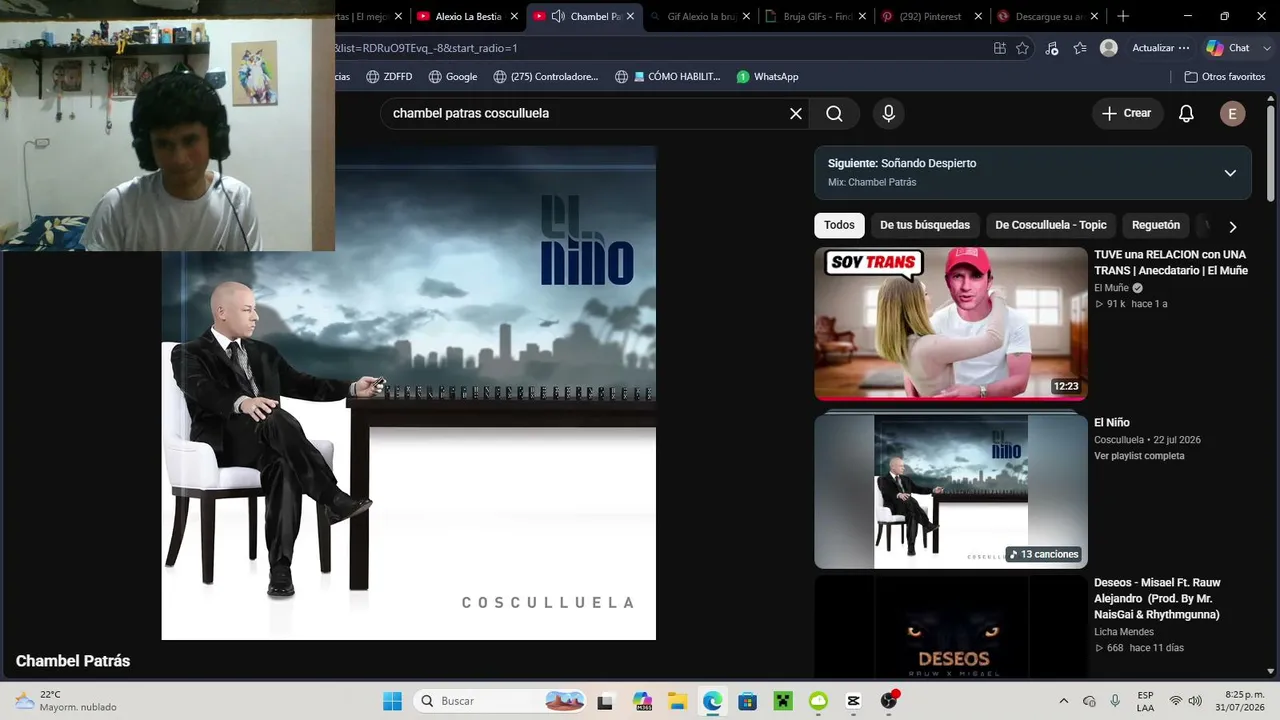This screenshot has width=1280, height=720.
Task: Clear the YouTube search box text
Action: (x=796, y=113)
